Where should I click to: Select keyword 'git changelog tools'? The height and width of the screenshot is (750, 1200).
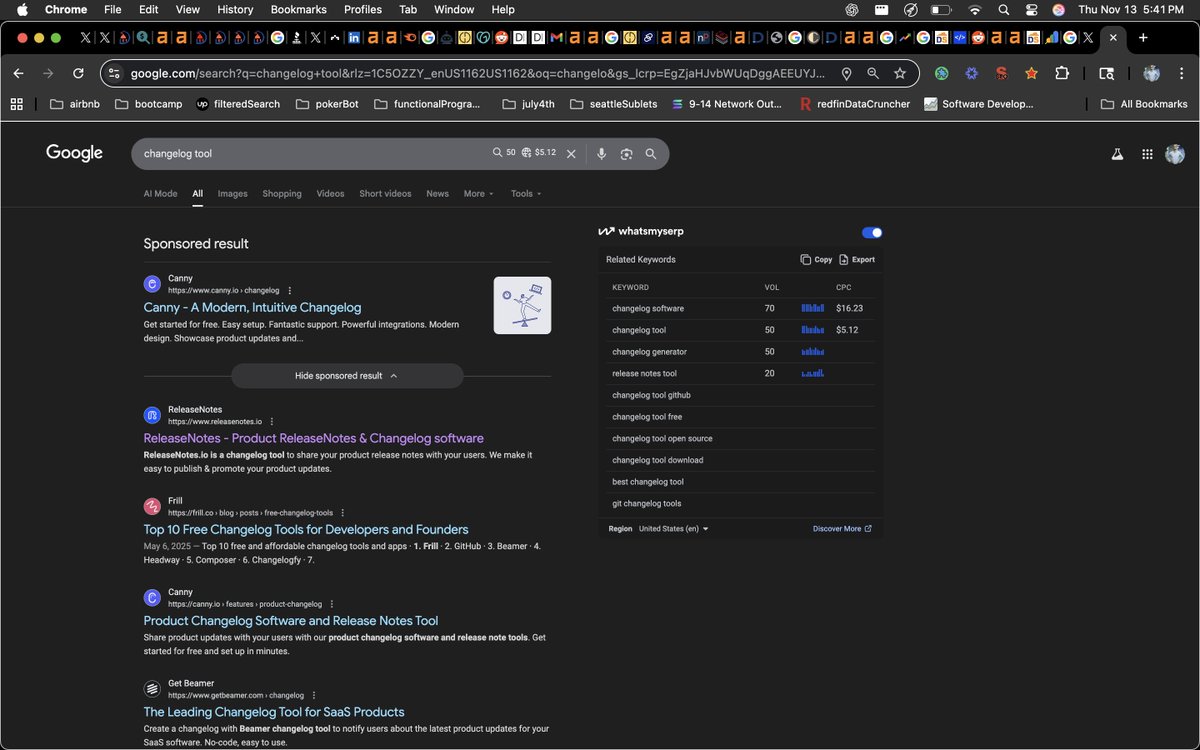tap(647, 504)
